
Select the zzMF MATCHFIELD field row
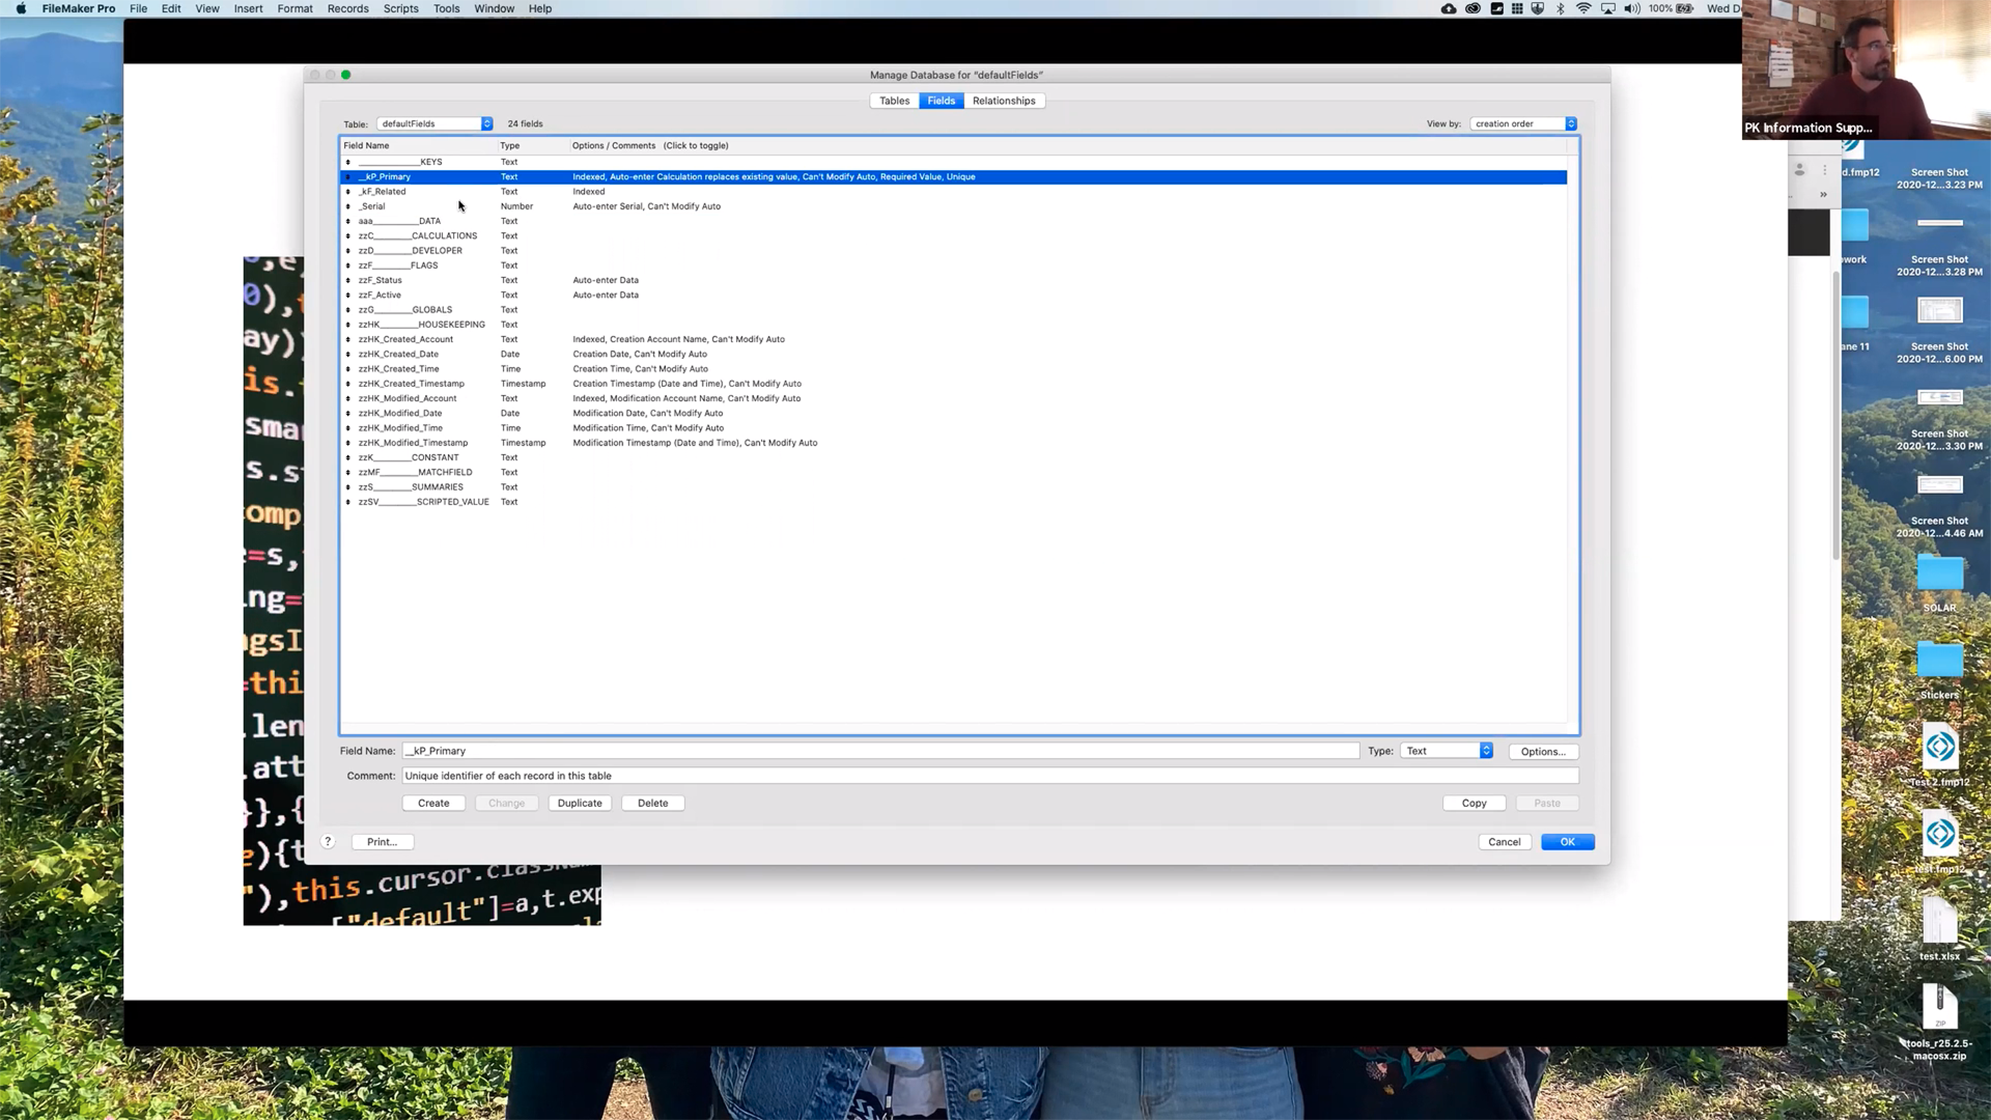tap(954, 472)
